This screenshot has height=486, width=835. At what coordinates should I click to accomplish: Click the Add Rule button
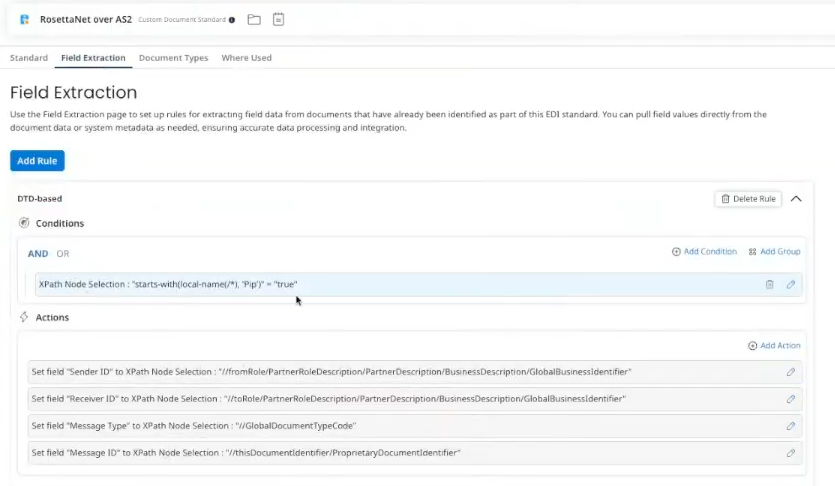coord(37,161)
